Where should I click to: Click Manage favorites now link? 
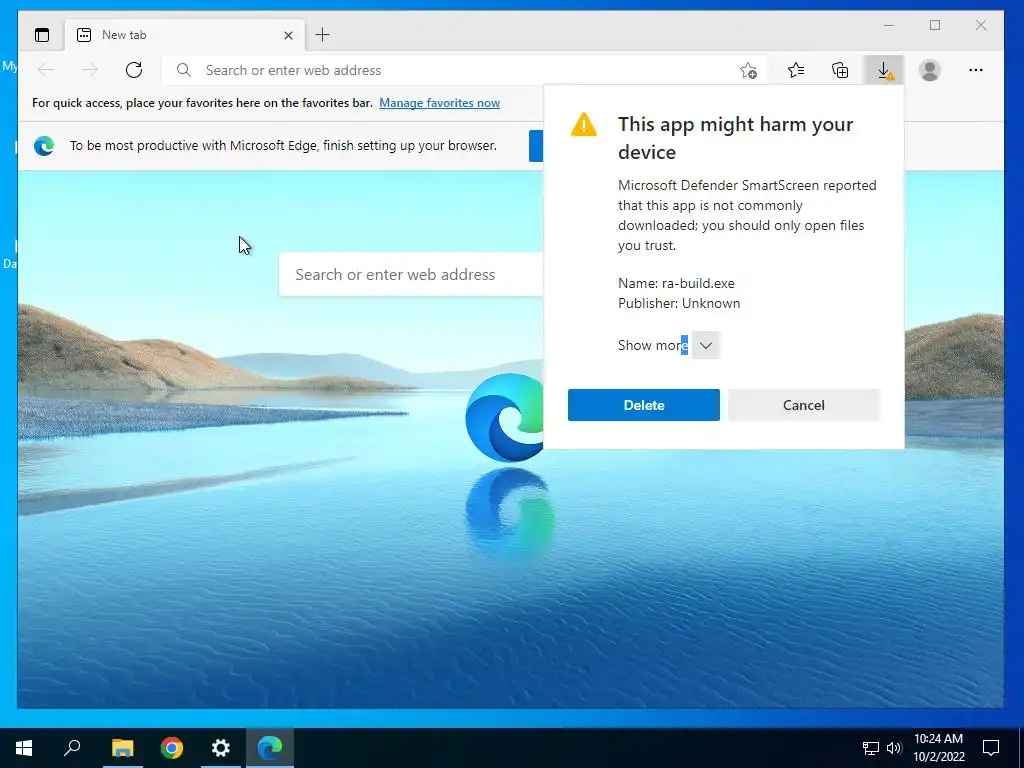(440, 103)
